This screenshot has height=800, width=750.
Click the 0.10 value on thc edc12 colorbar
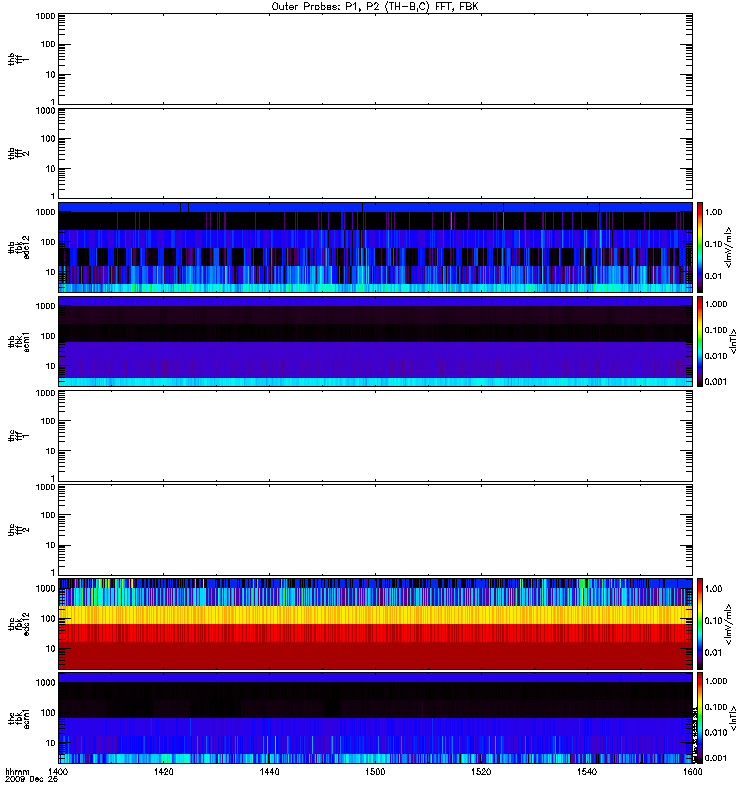point(714,620)
